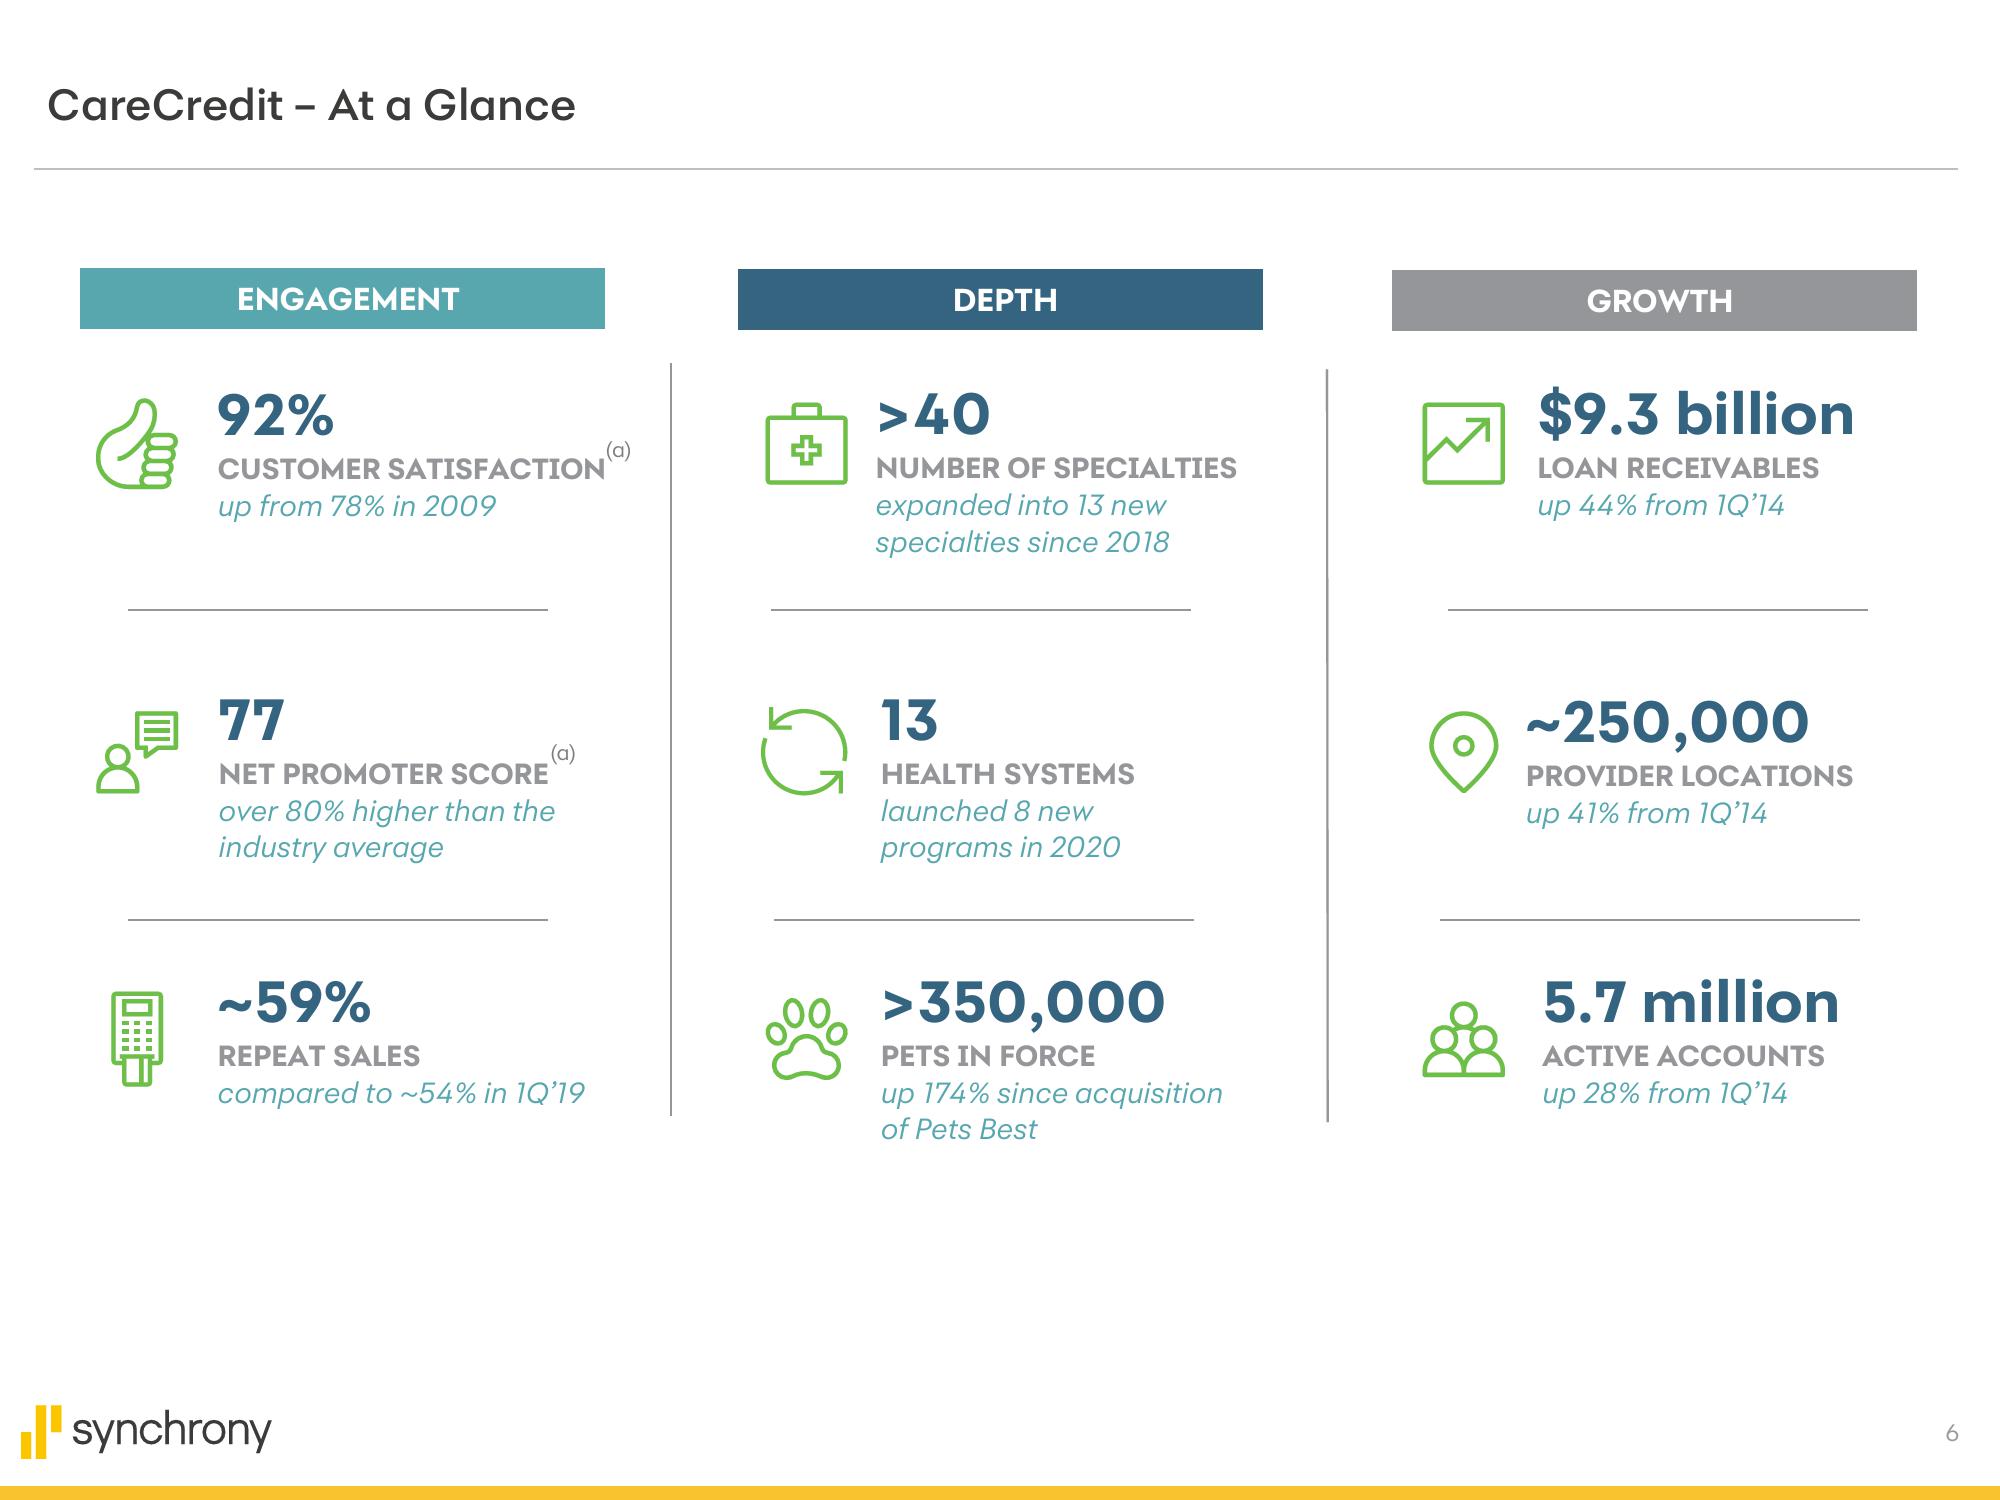Click 'launched 8 new programs in 2020'

click(x=1000, y=829)
